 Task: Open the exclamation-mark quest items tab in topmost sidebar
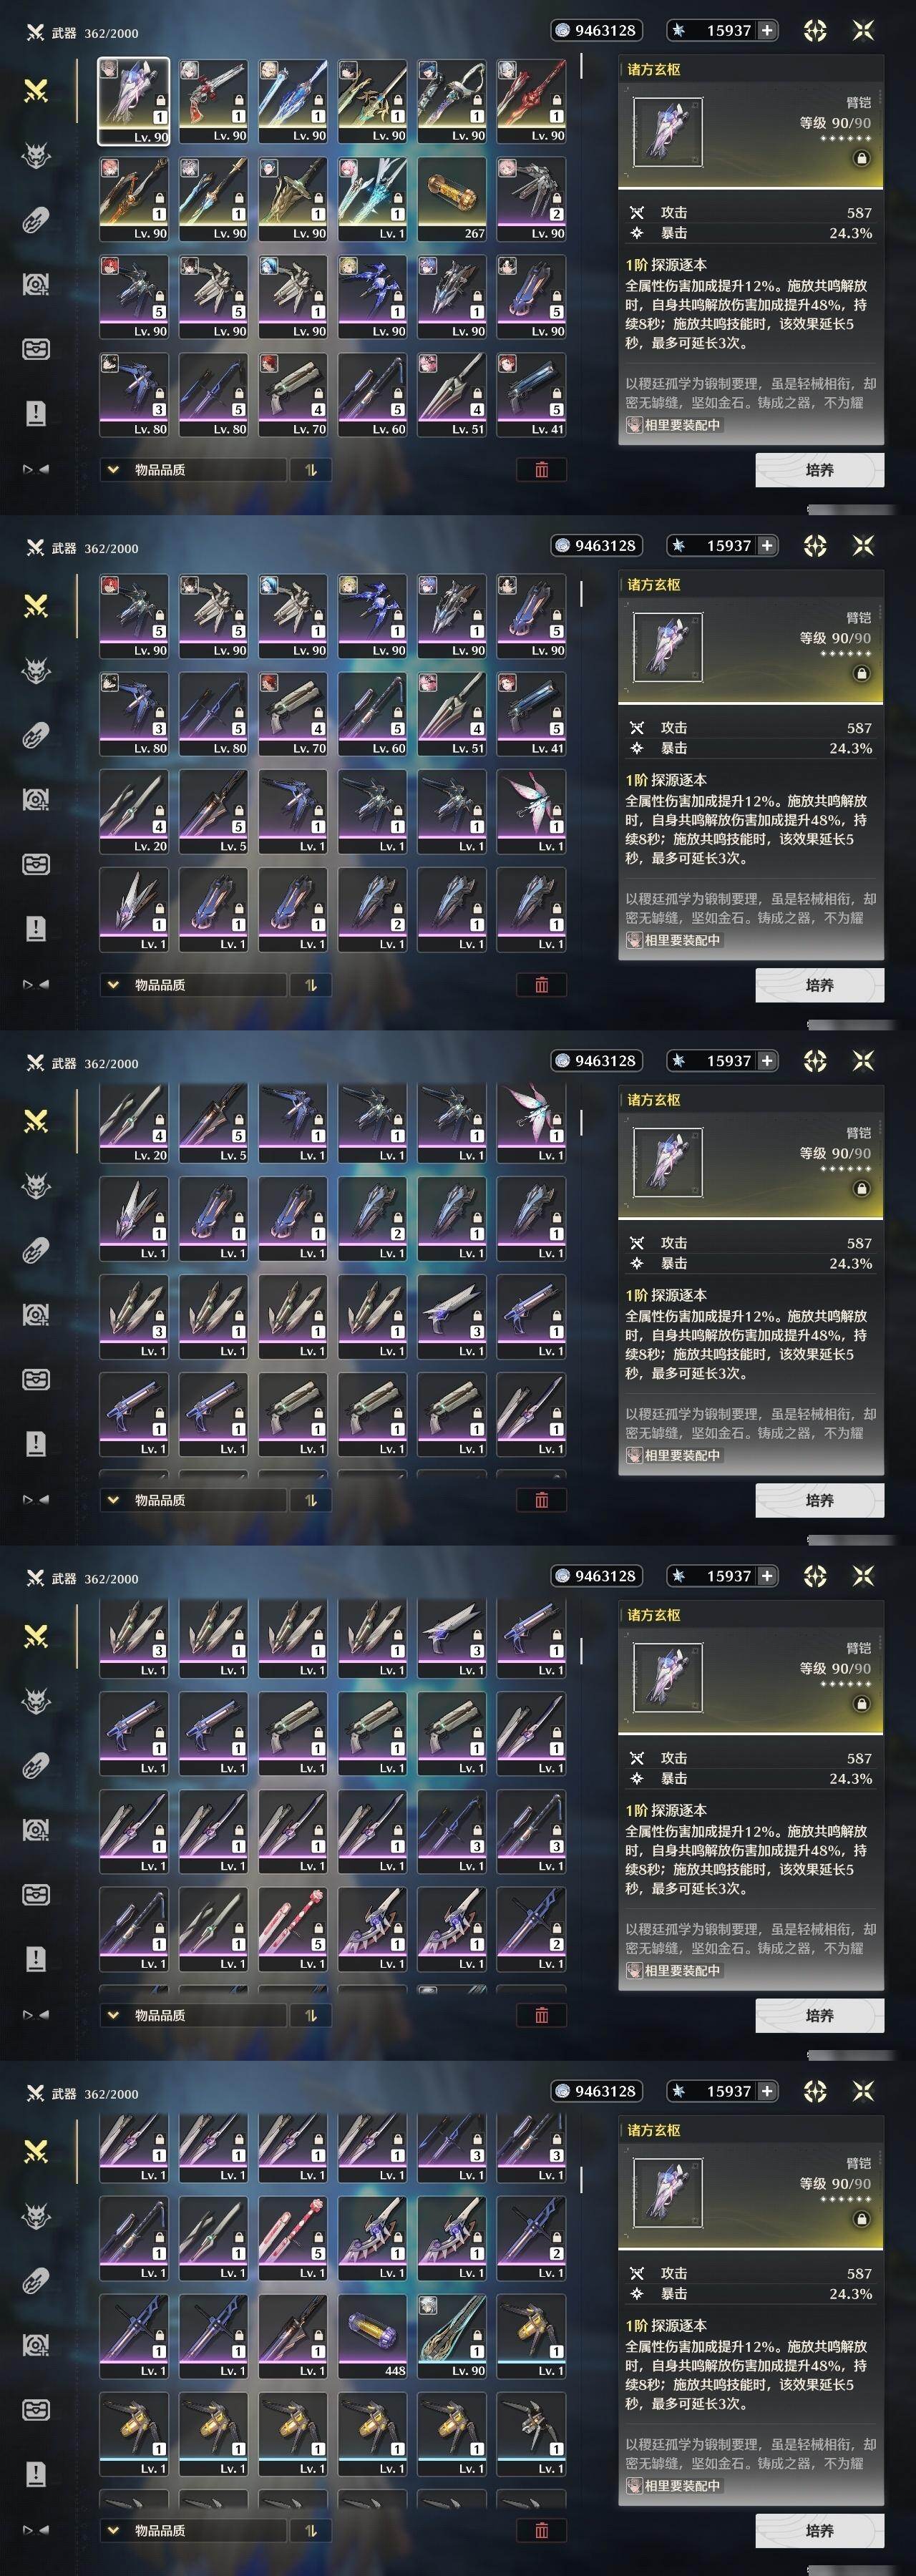pos(36,413)
